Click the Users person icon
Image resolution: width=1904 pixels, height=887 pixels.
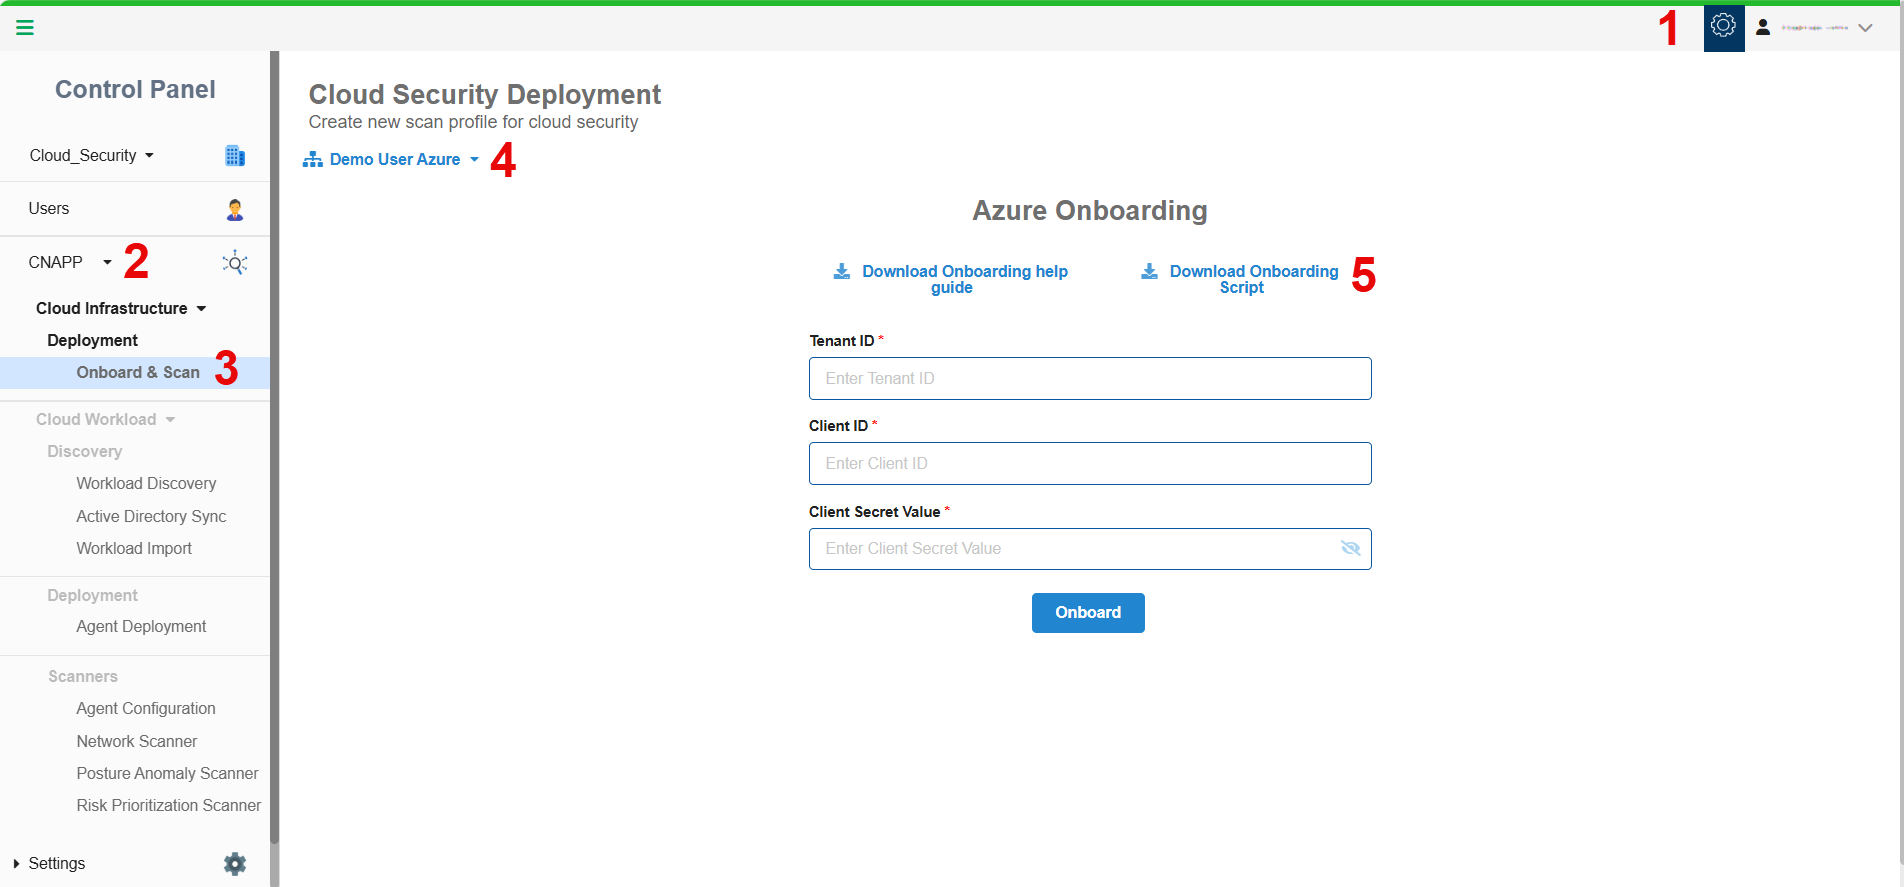235,209
